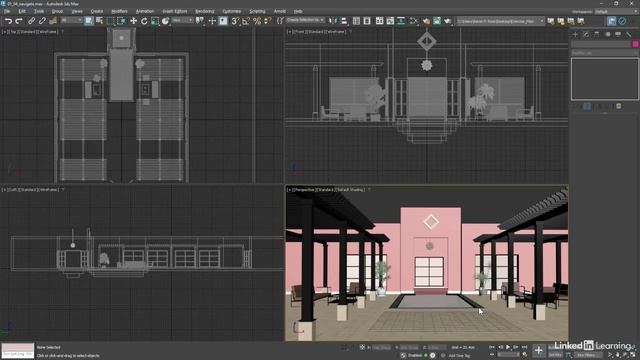Open the Modifiers menu
The width and height of the screenshot is (640, 360).
point(119,11)
